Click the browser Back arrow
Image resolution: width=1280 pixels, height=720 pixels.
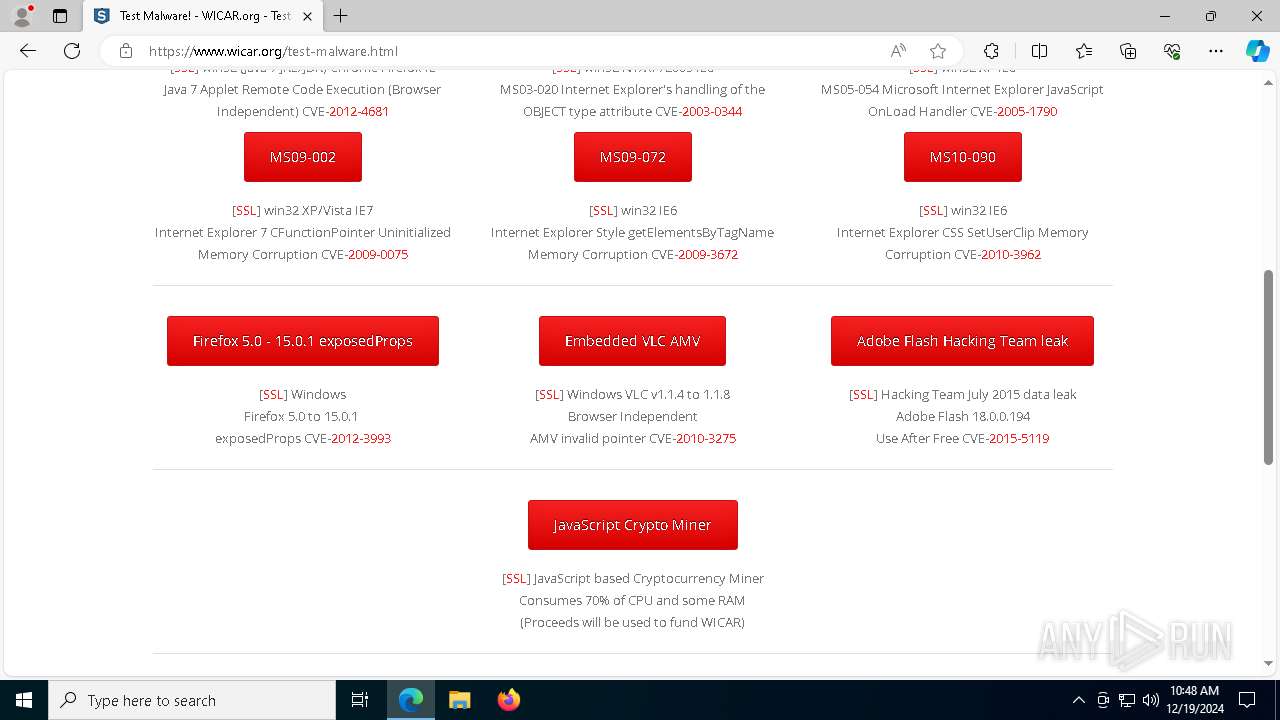(28, 51)
